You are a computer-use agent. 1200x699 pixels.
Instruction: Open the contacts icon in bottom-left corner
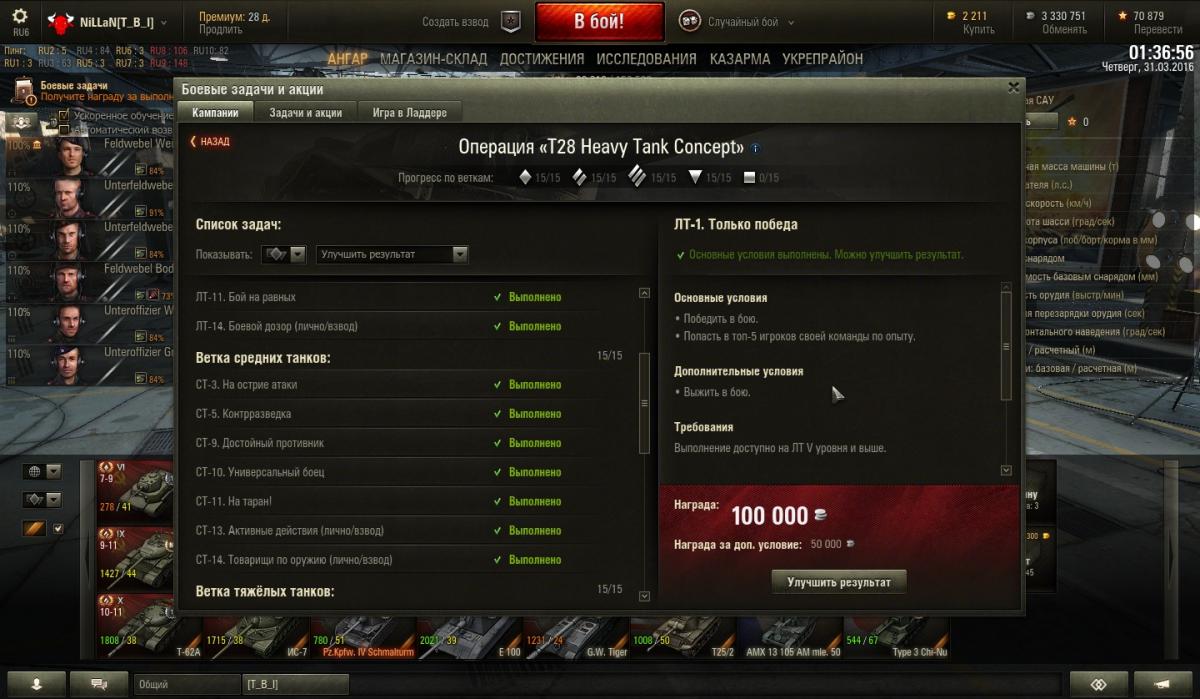click(37, 684)
